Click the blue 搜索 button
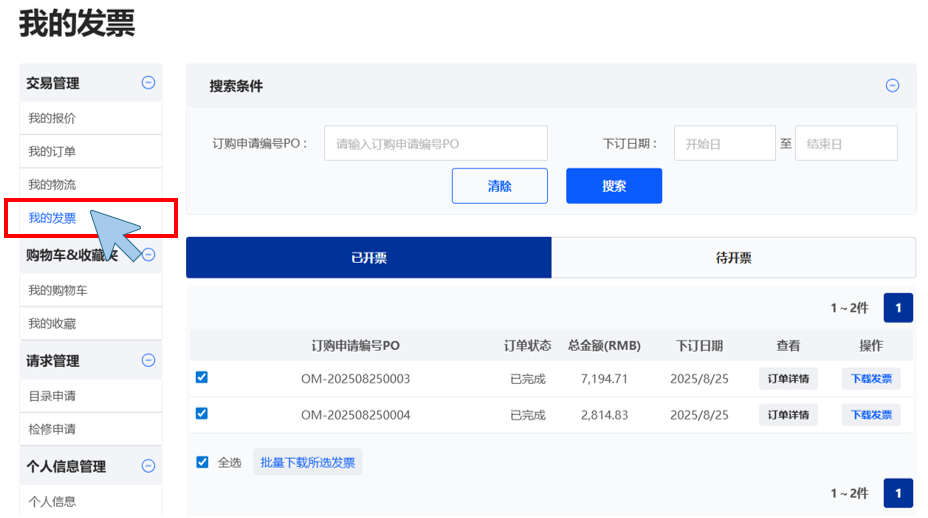Screen dimensions: 928x518 click(x=613, y=186)
